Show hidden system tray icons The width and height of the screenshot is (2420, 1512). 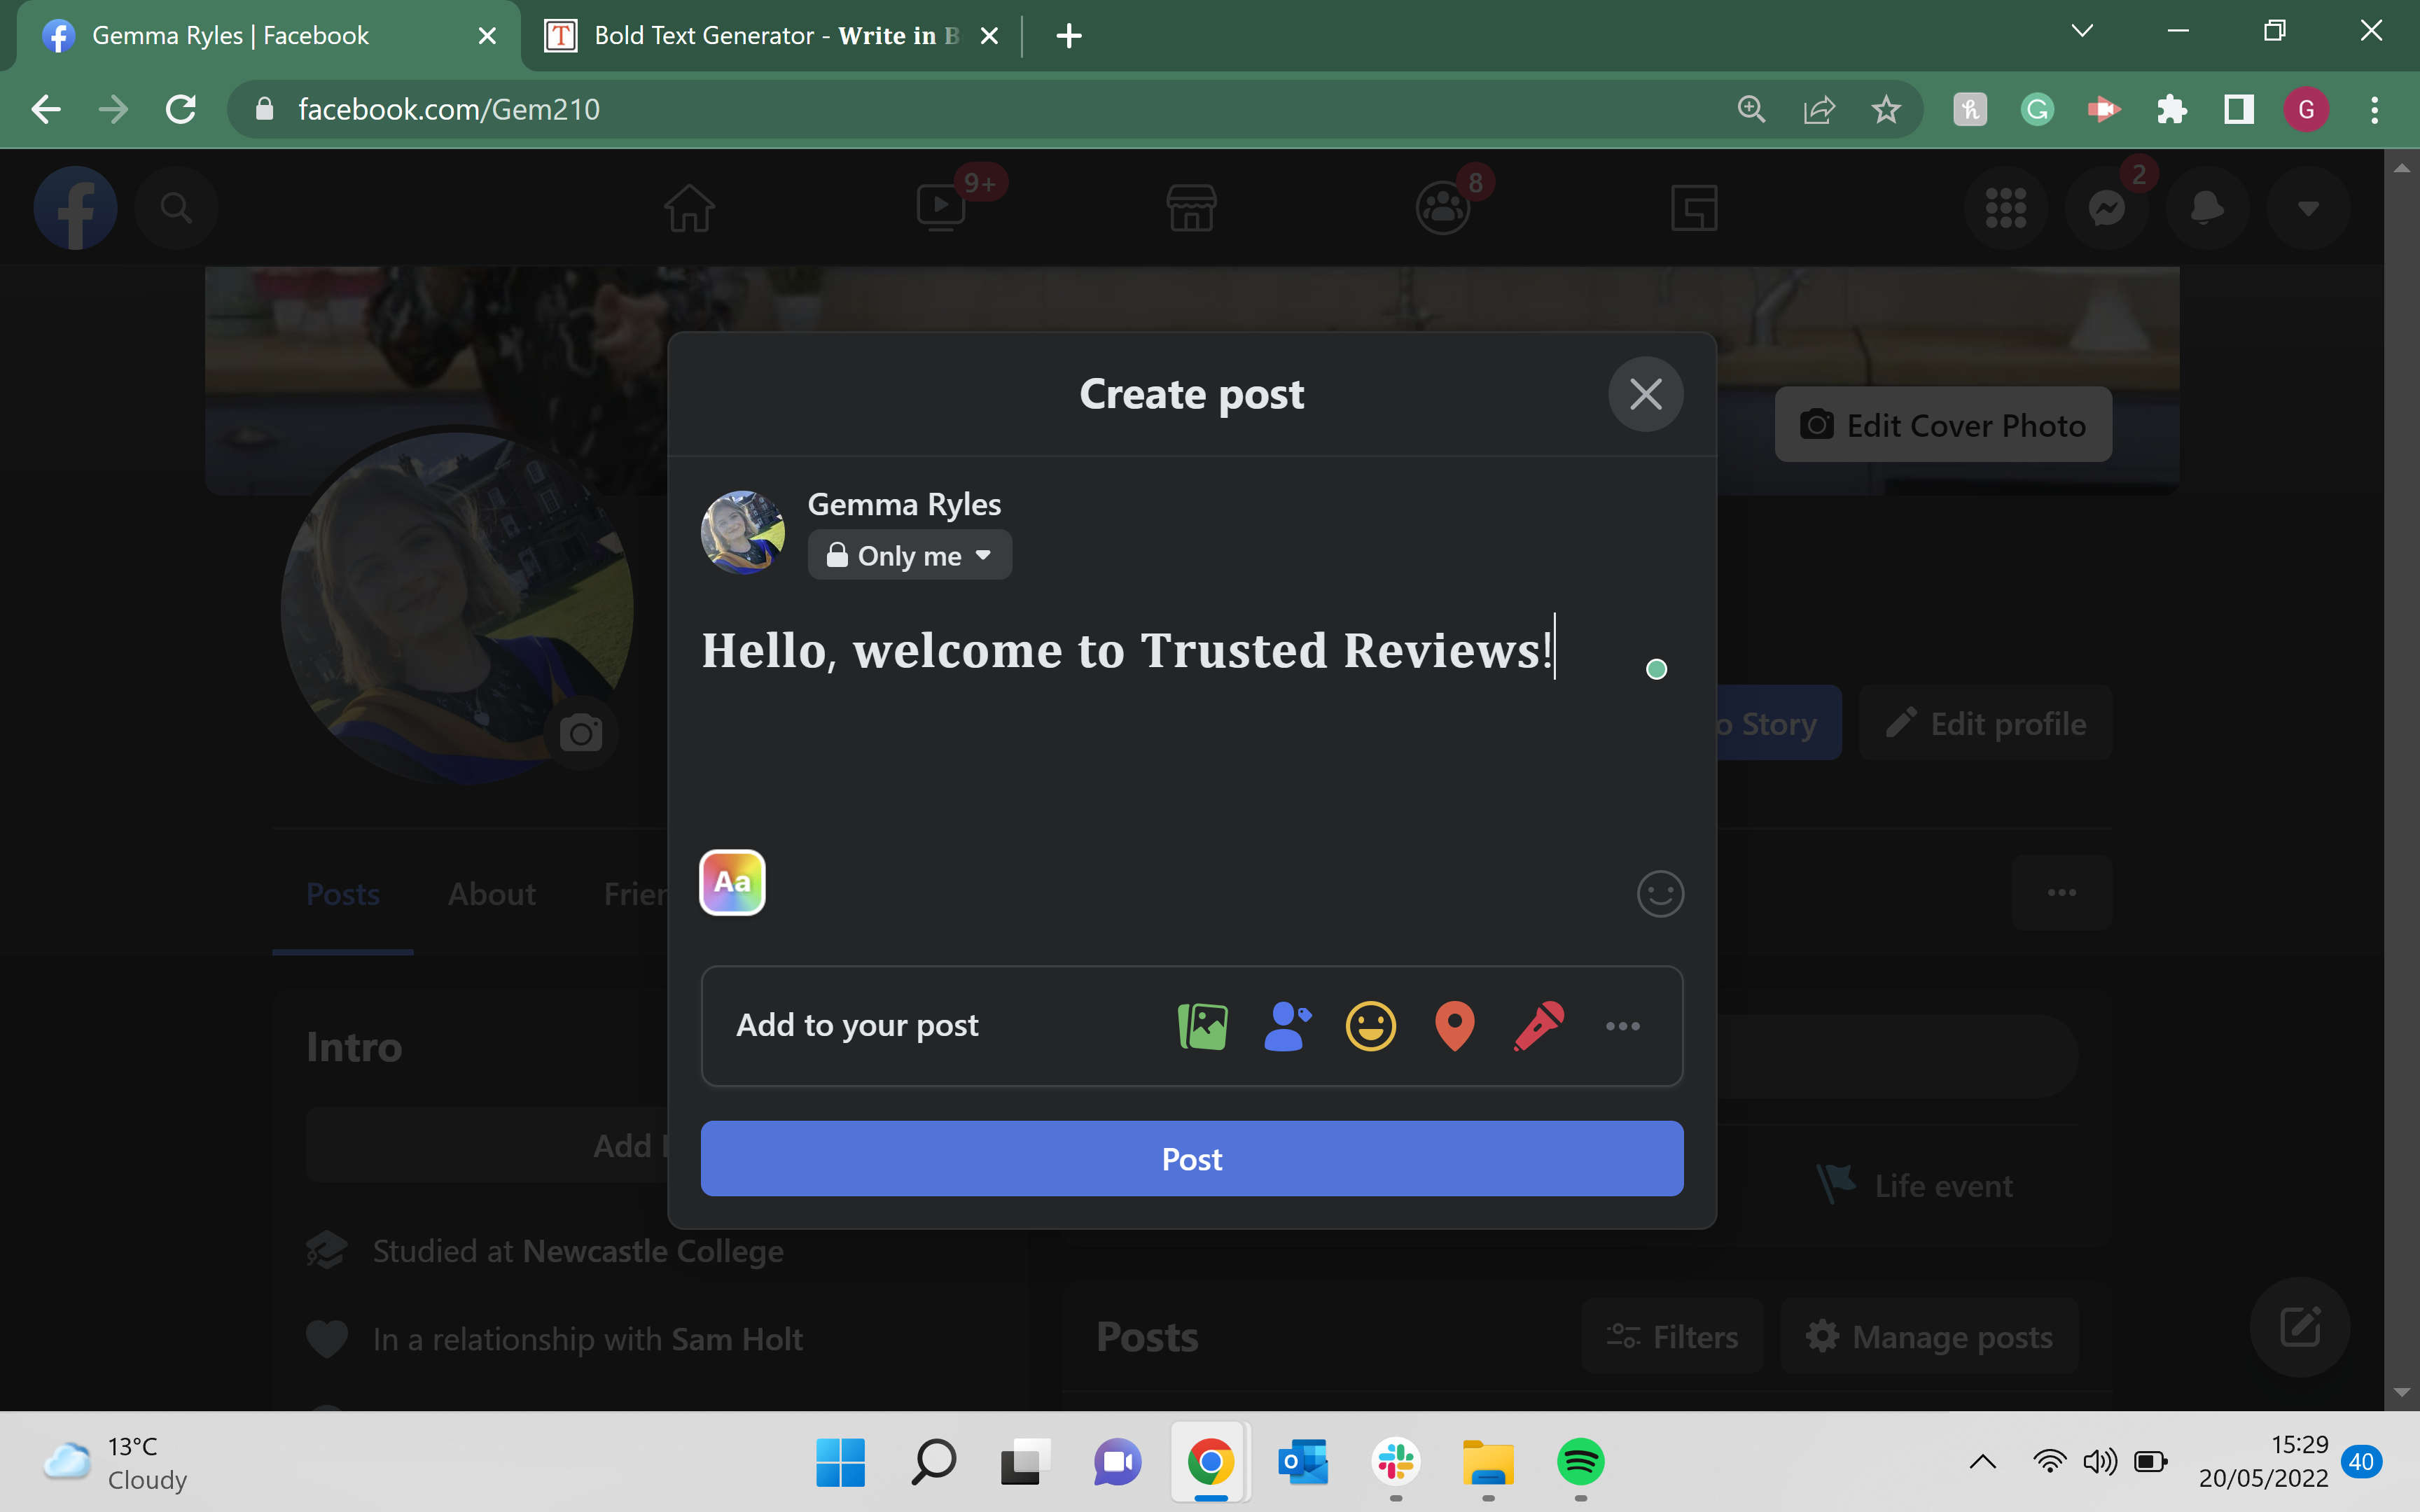point(1983,1462)
